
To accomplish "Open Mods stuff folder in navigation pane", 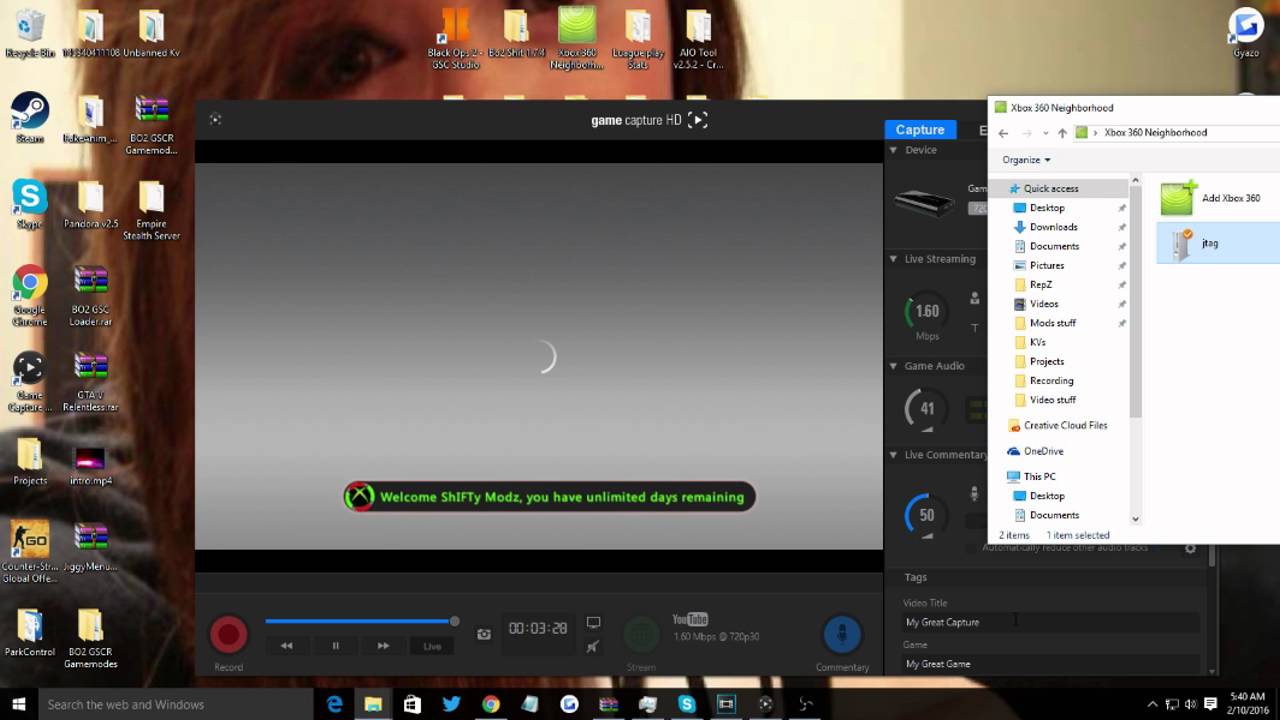I will coord(1052,323).
